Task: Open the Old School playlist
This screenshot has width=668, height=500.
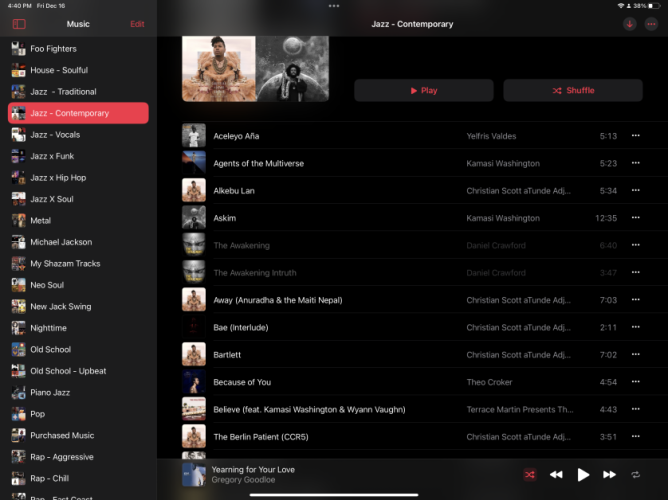Action: [x=78, y=349]
